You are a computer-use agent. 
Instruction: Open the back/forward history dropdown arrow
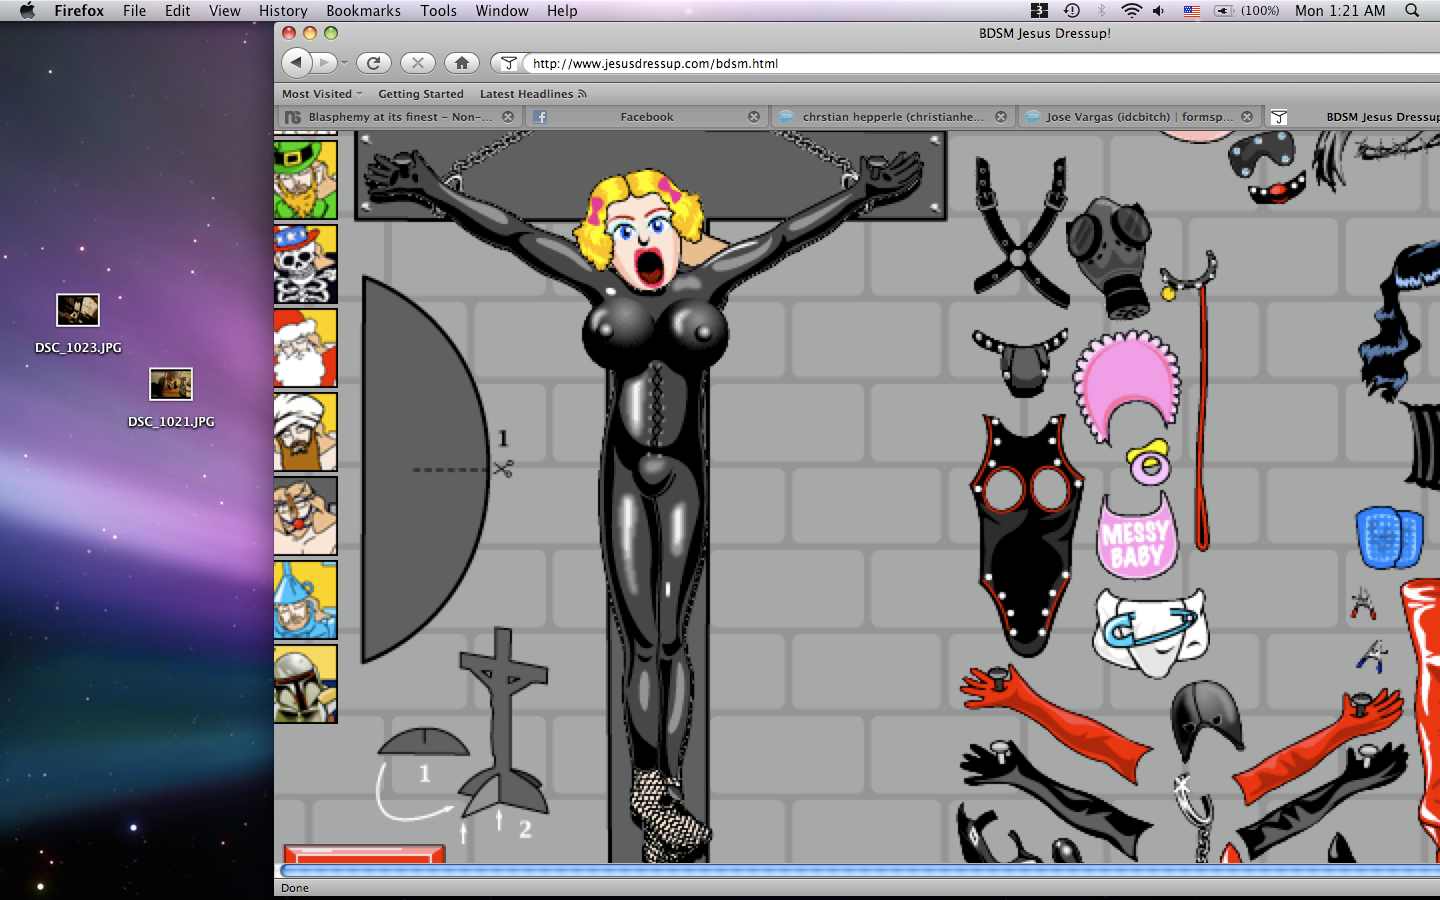(344, 63)
